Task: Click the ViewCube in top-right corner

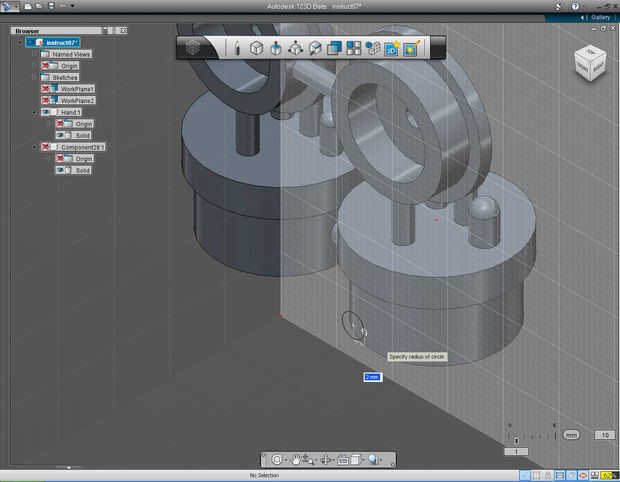Action: click(588, 62)
